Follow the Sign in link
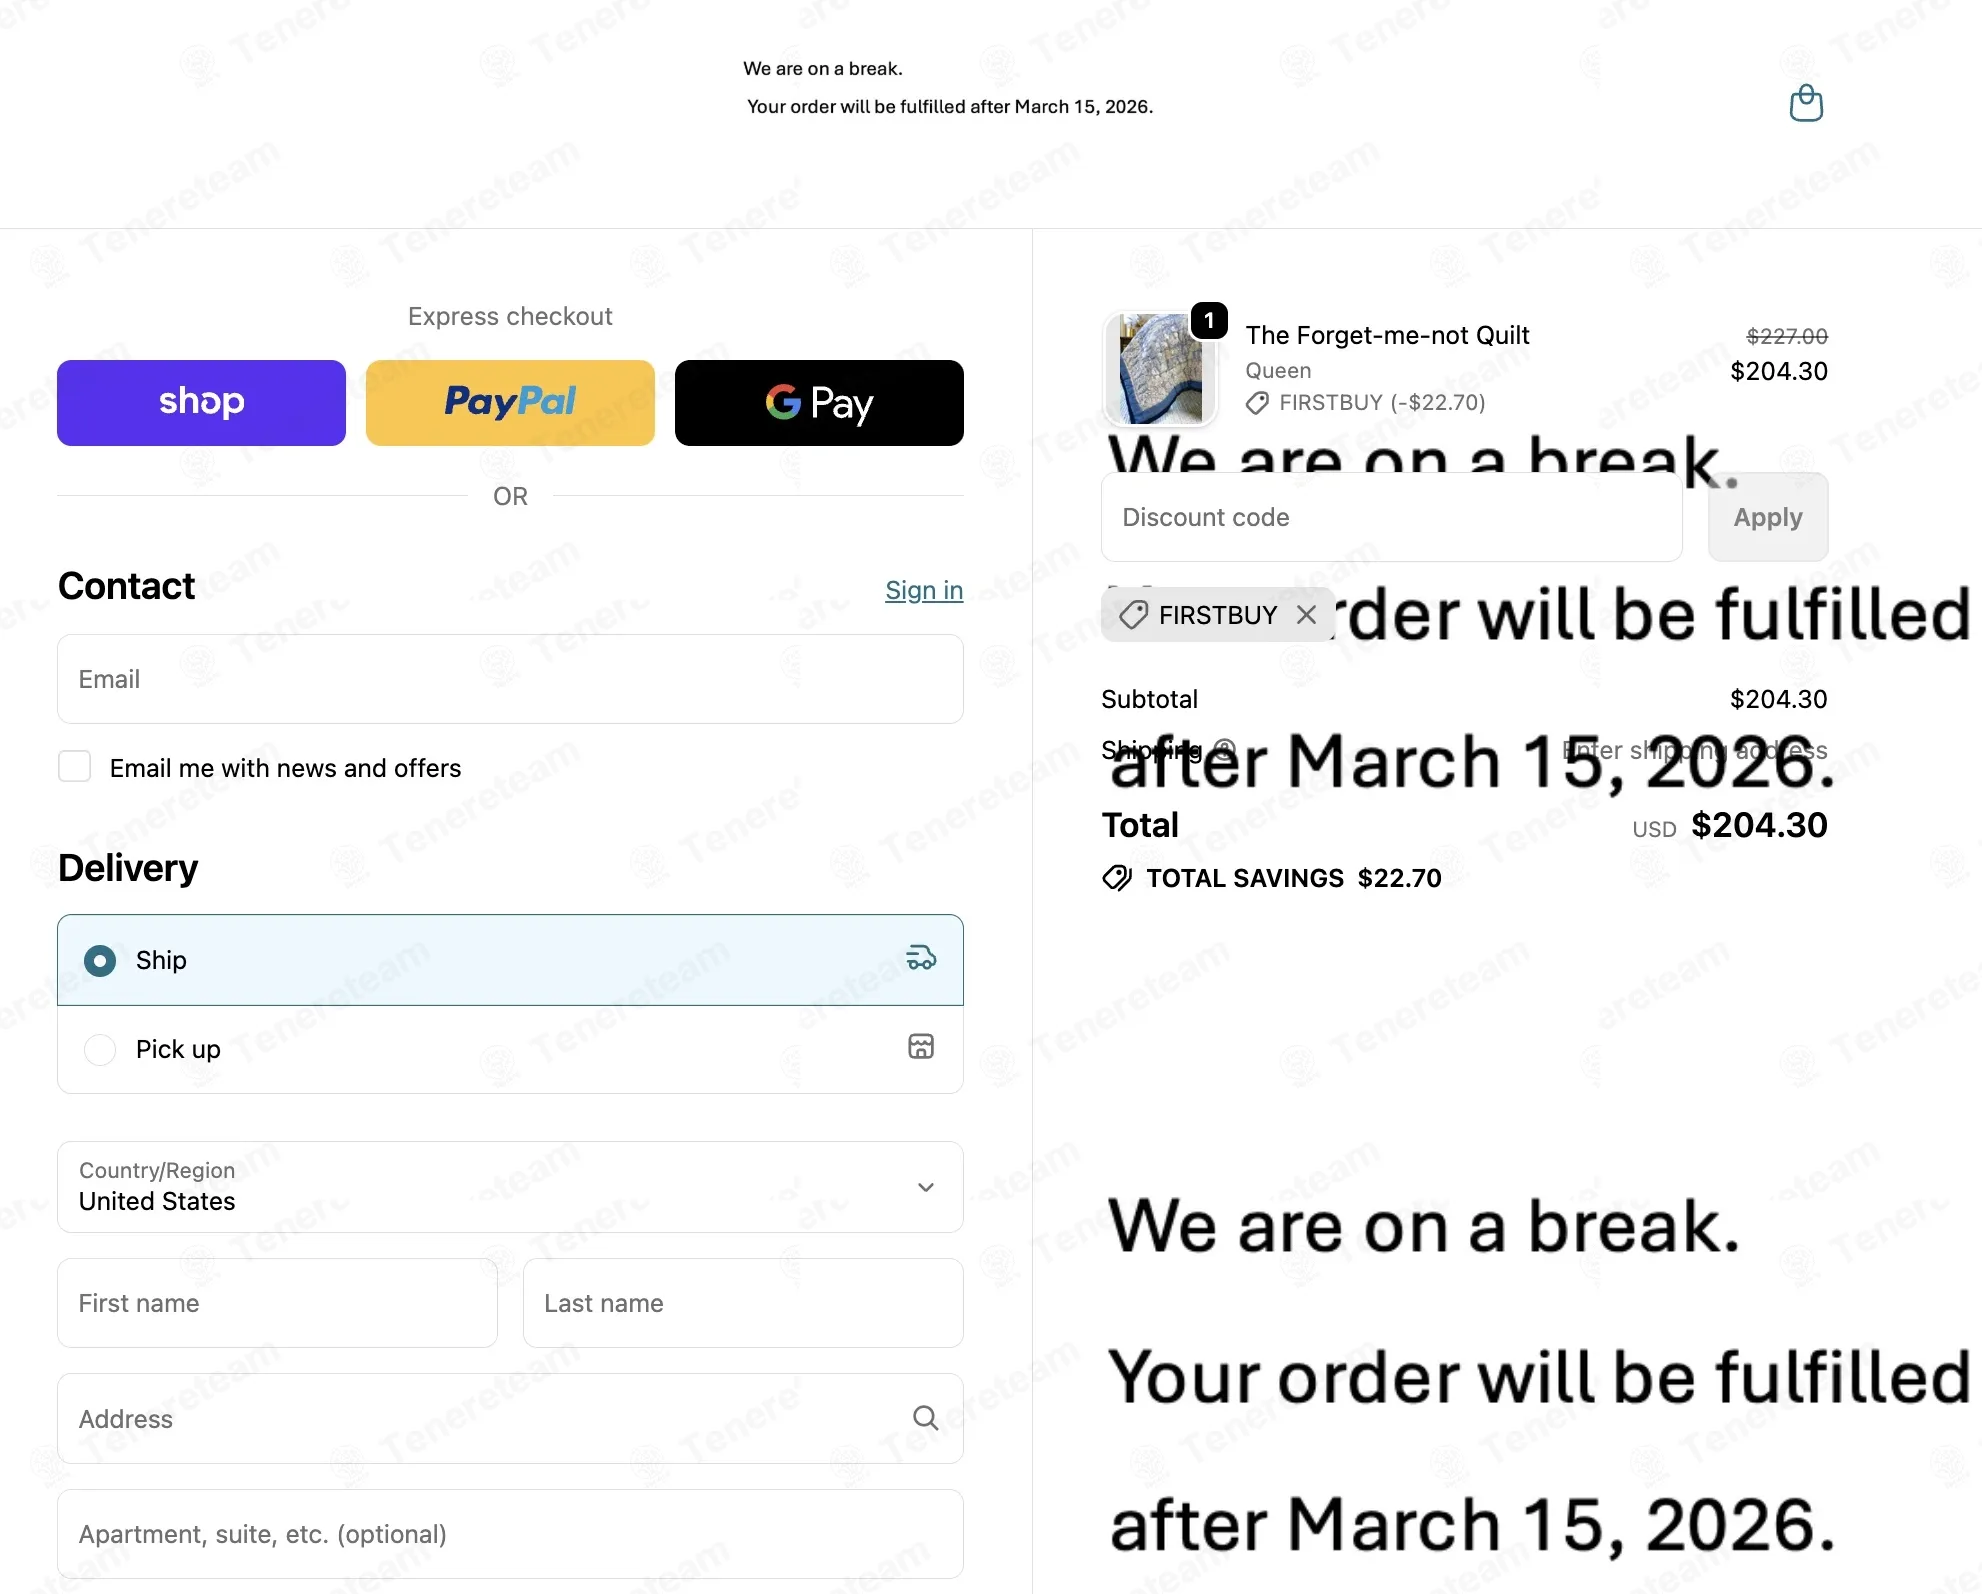The height and width of the screenshot is (1594, 1982). click(924, 590)
